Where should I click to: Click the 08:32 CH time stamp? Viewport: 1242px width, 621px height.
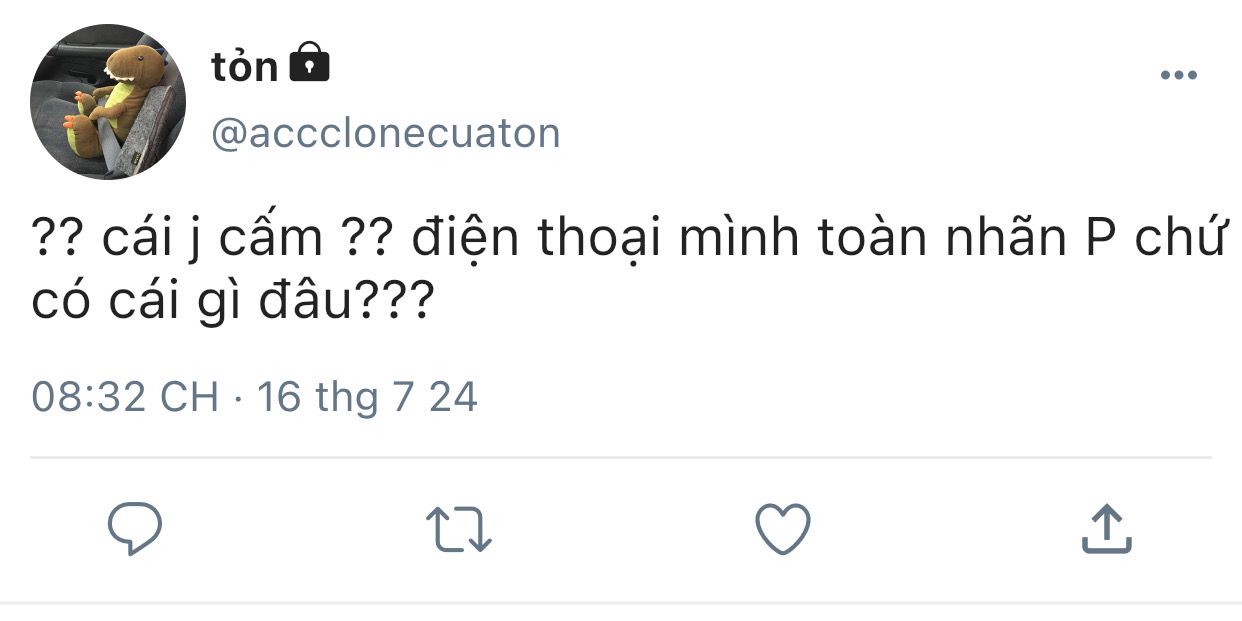pos(125,397)
